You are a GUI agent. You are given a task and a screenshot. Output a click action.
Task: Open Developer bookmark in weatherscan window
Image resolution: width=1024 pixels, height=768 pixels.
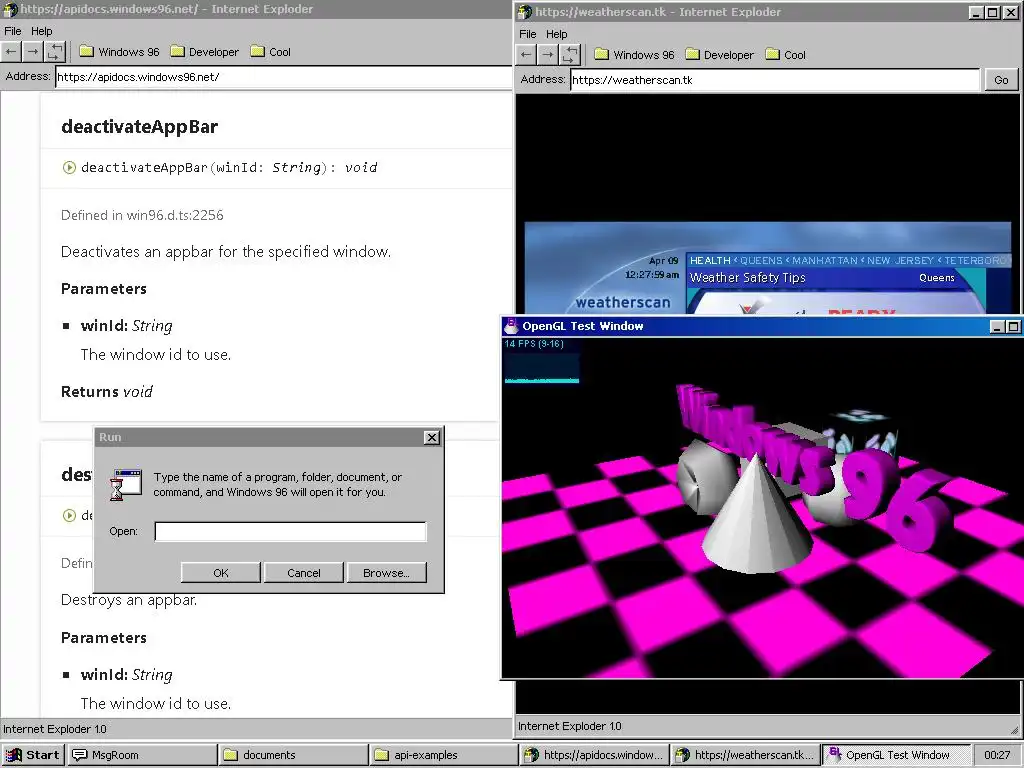click(720, 55)
